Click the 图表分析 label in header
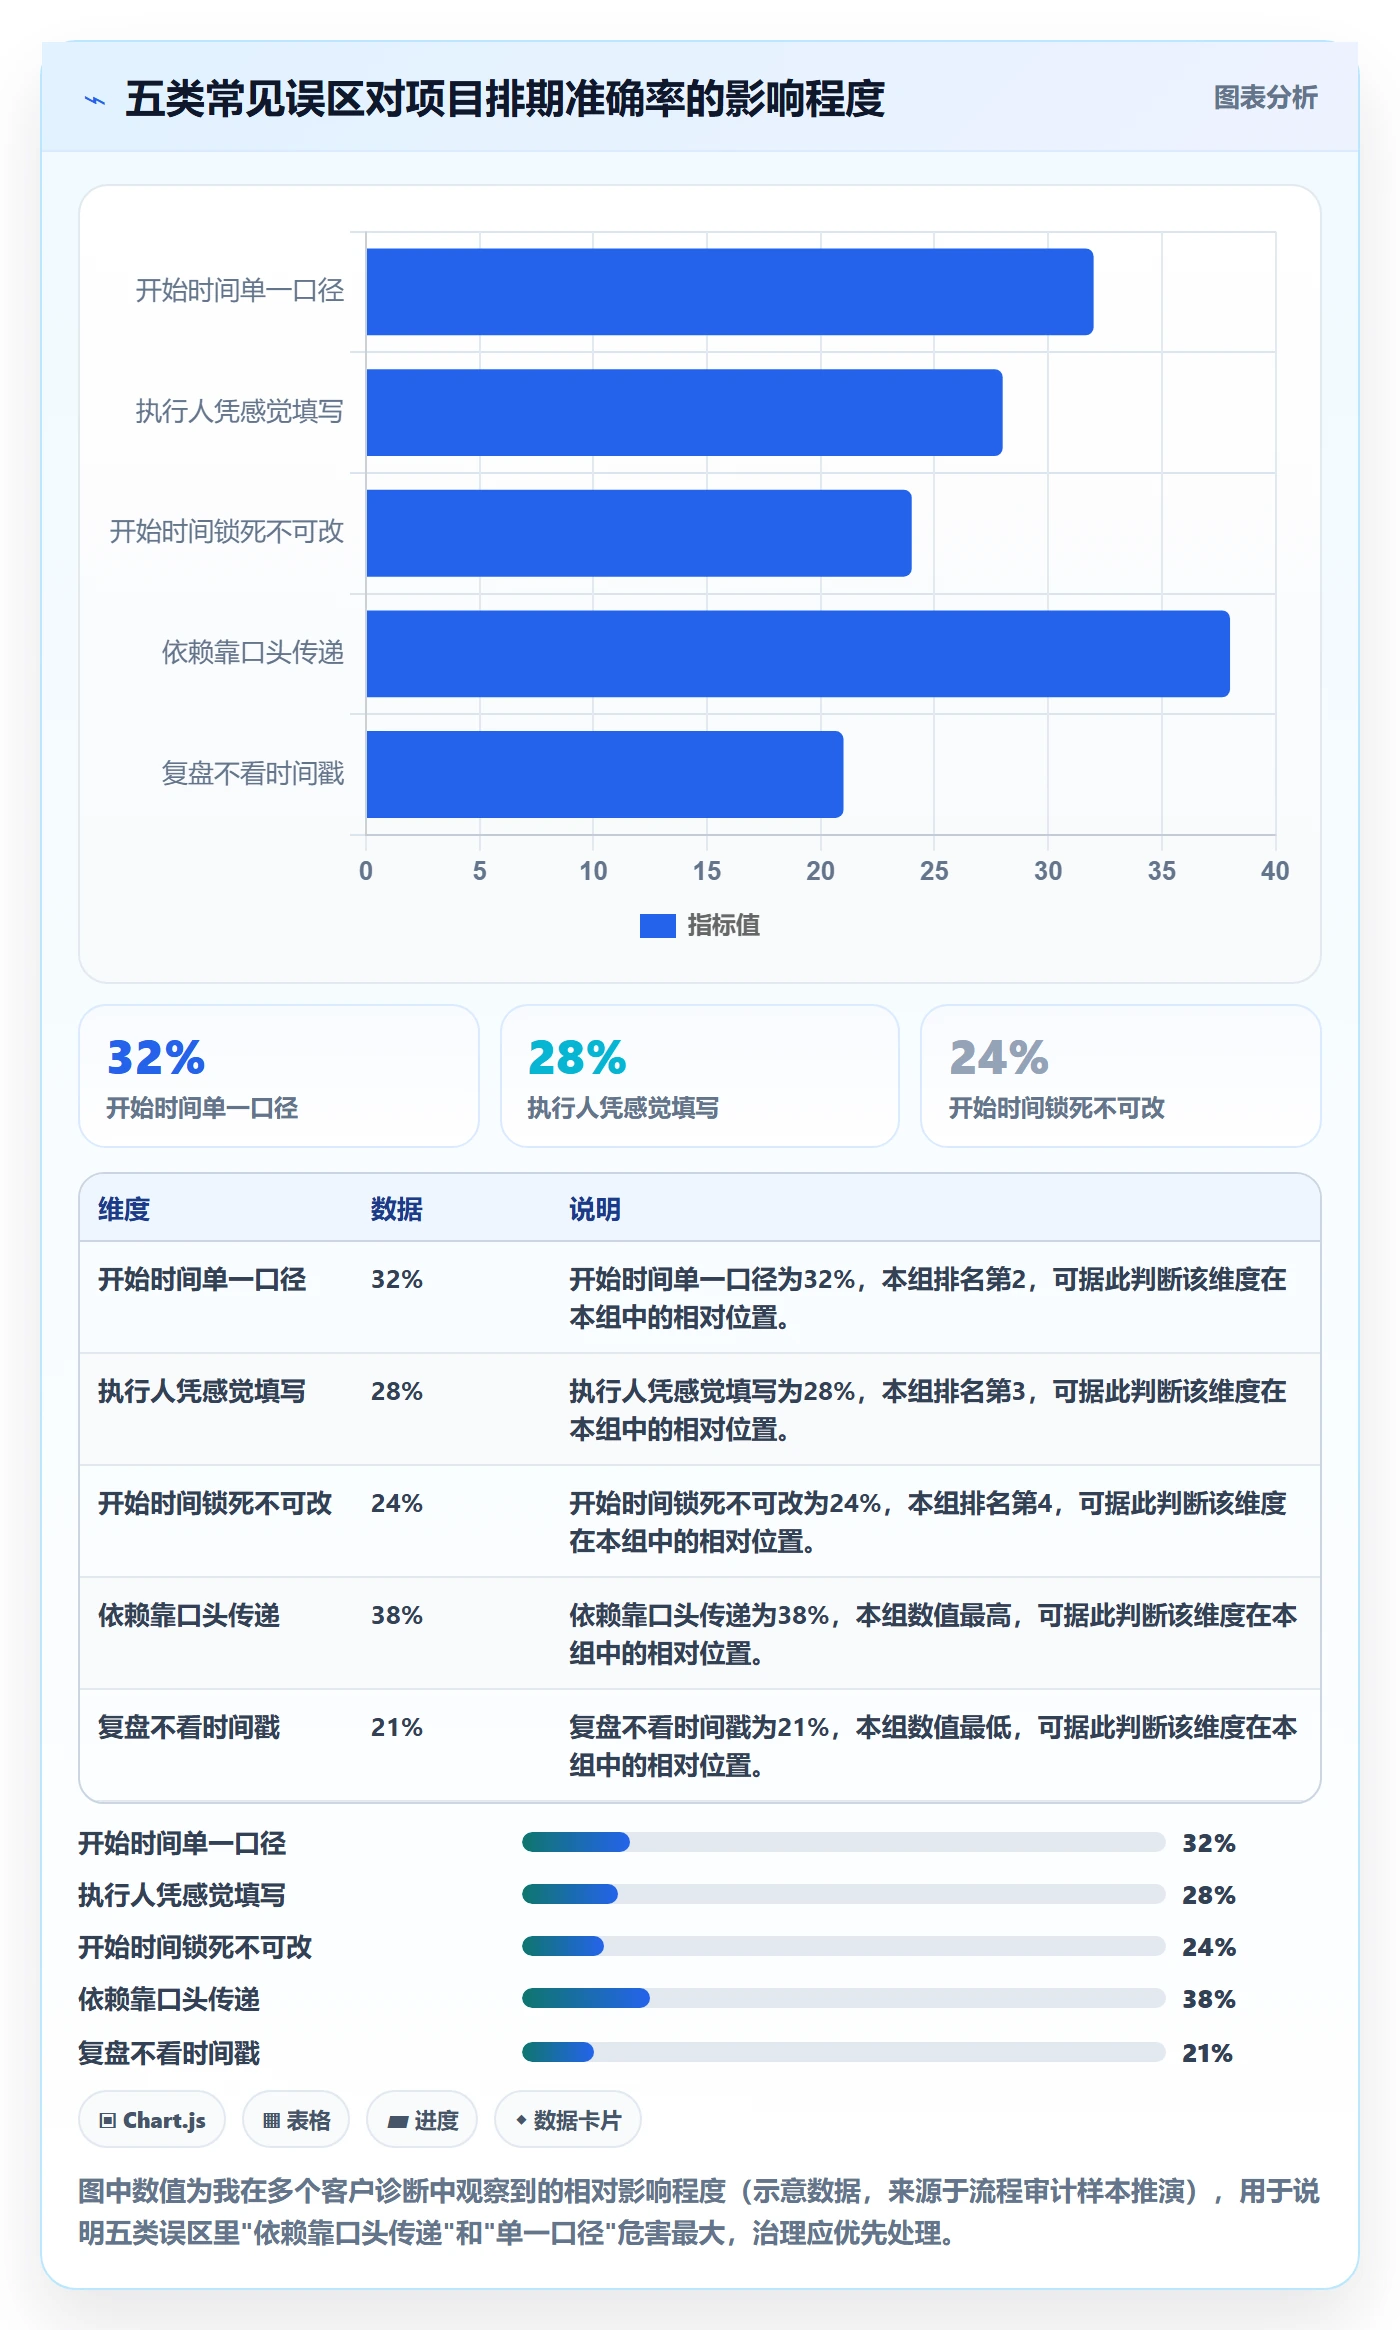The width and height of the screenshot is (1400, 2330). 1265,98
